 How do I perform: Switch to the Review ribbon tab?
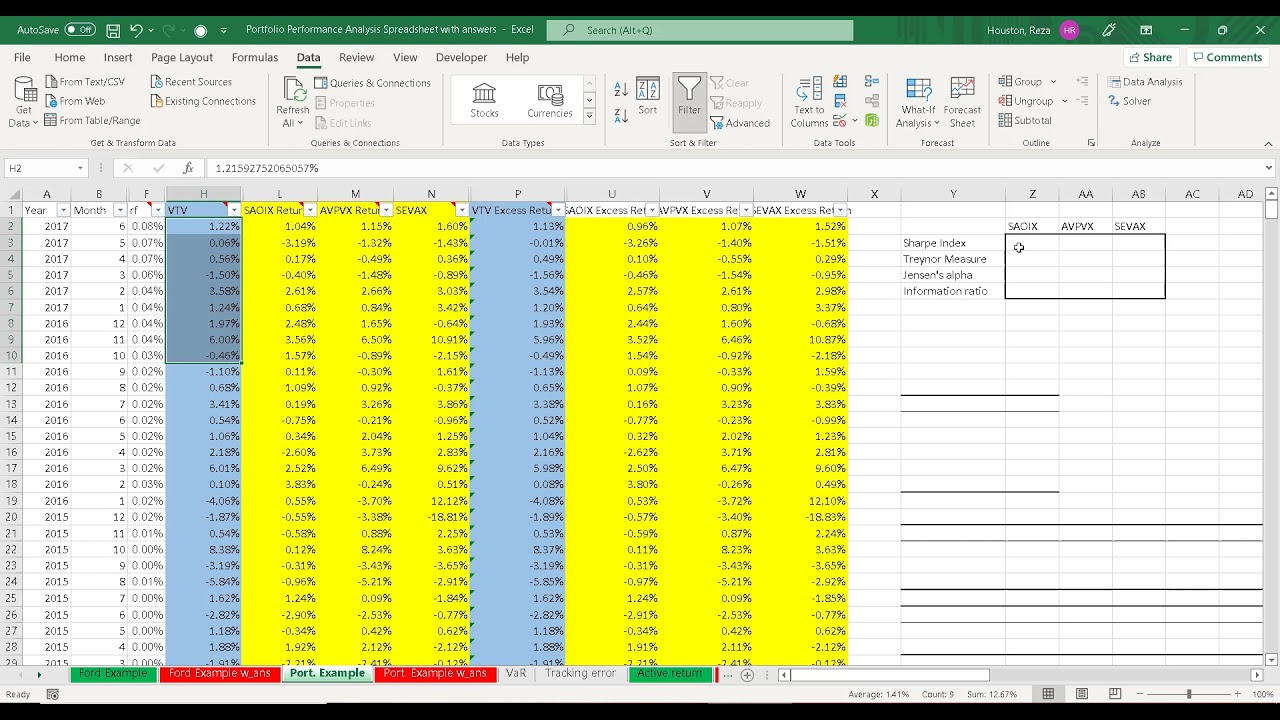click(356, 57)
